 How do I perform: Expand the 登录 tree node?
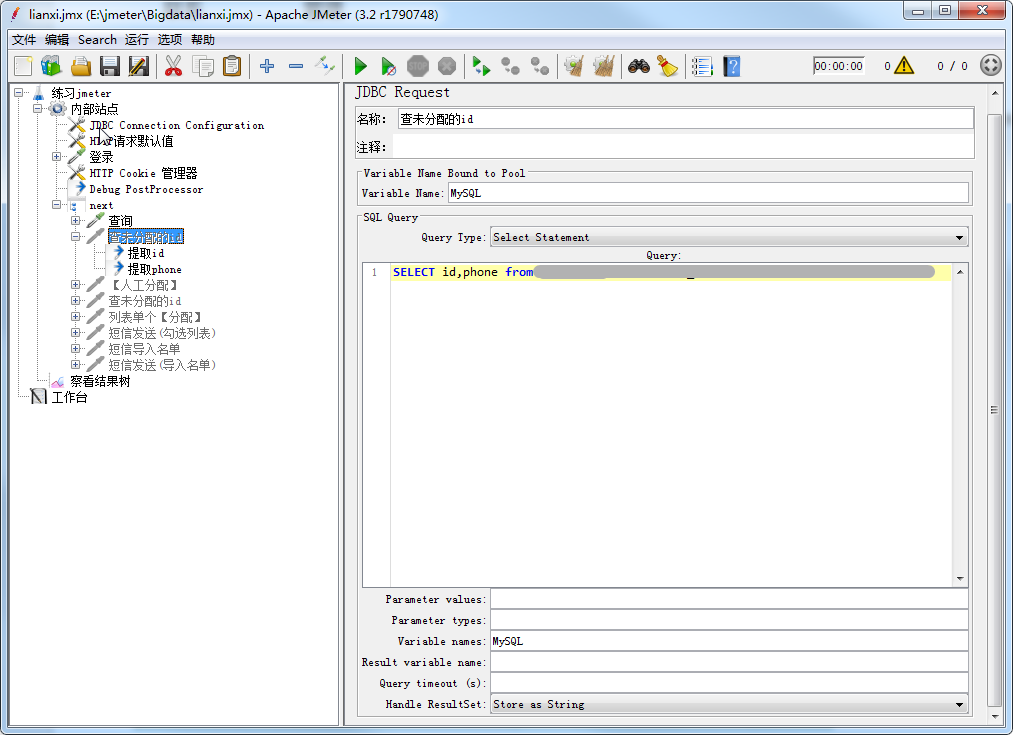pyautogui.click(x=57, y=157)
